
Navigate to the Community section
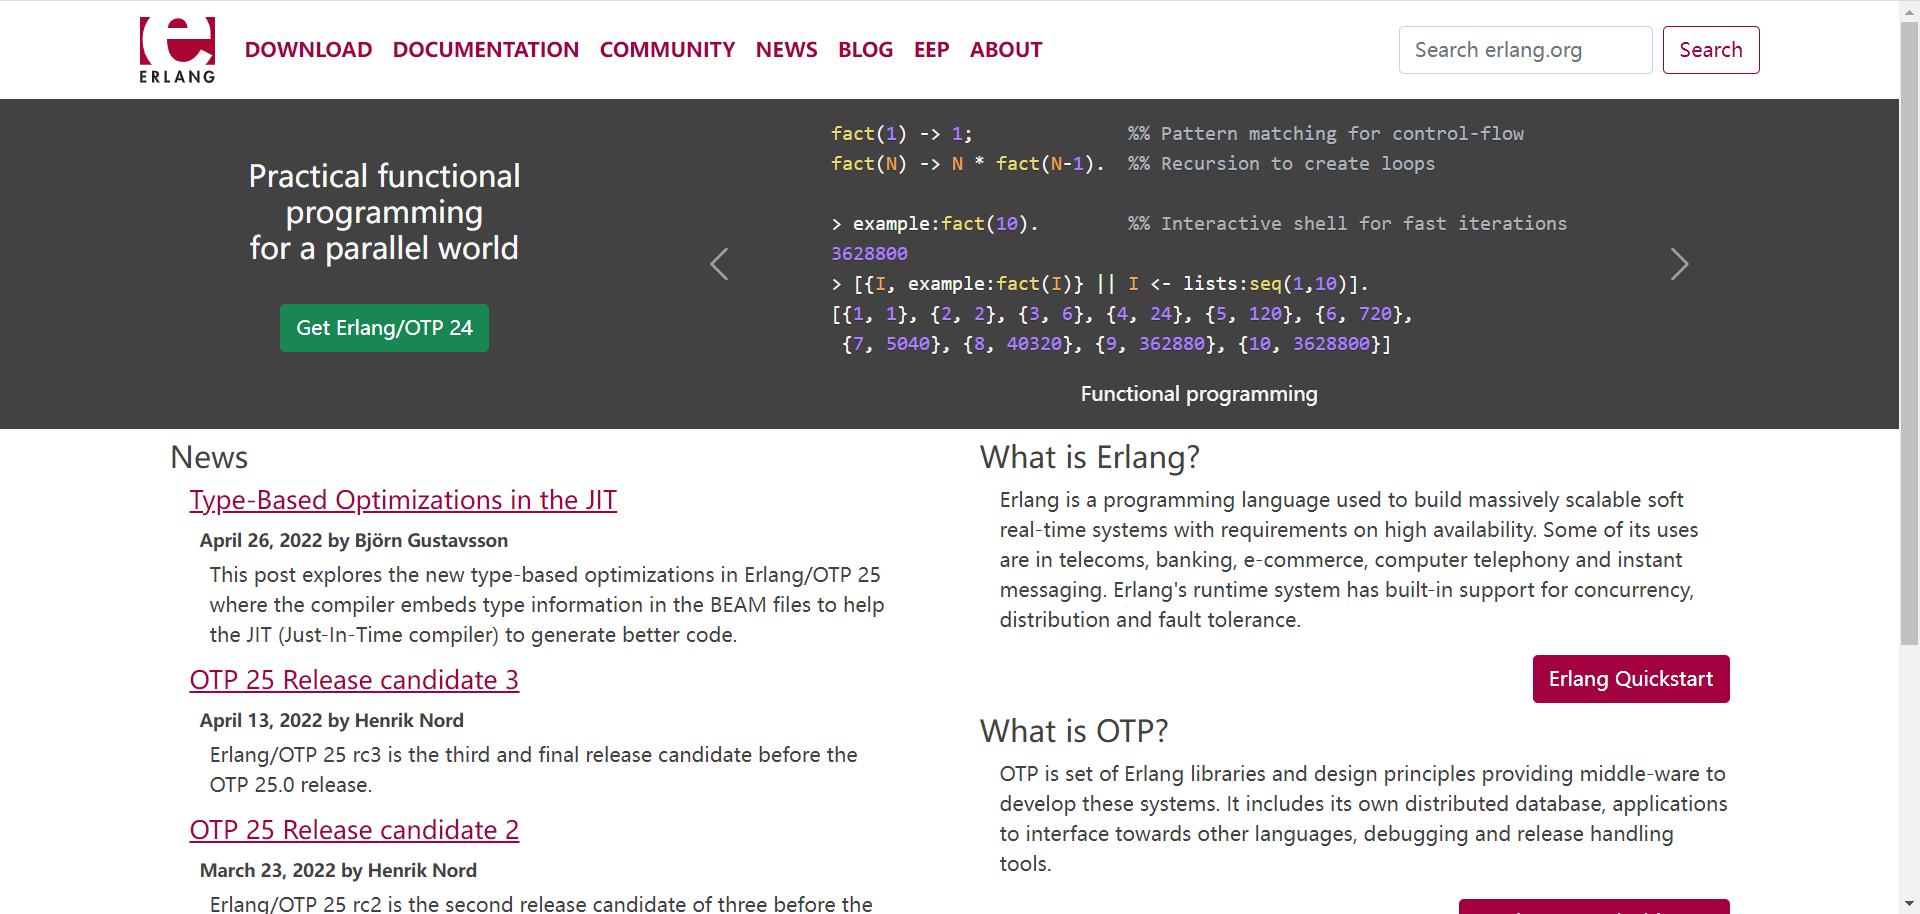point(667,50)
